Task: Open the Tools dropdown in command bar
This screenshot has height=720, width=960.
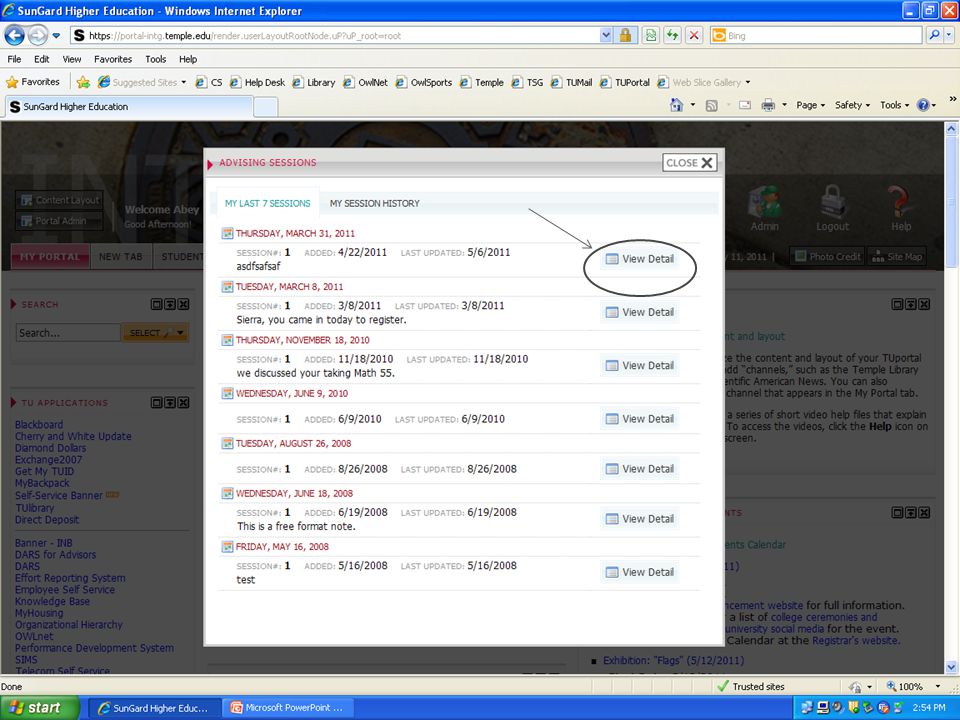Action: (x=894, y=105)
